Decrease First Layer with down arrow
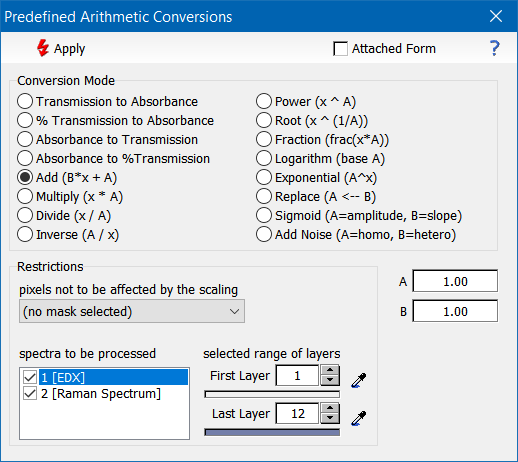518x462 pixels. 330,380
